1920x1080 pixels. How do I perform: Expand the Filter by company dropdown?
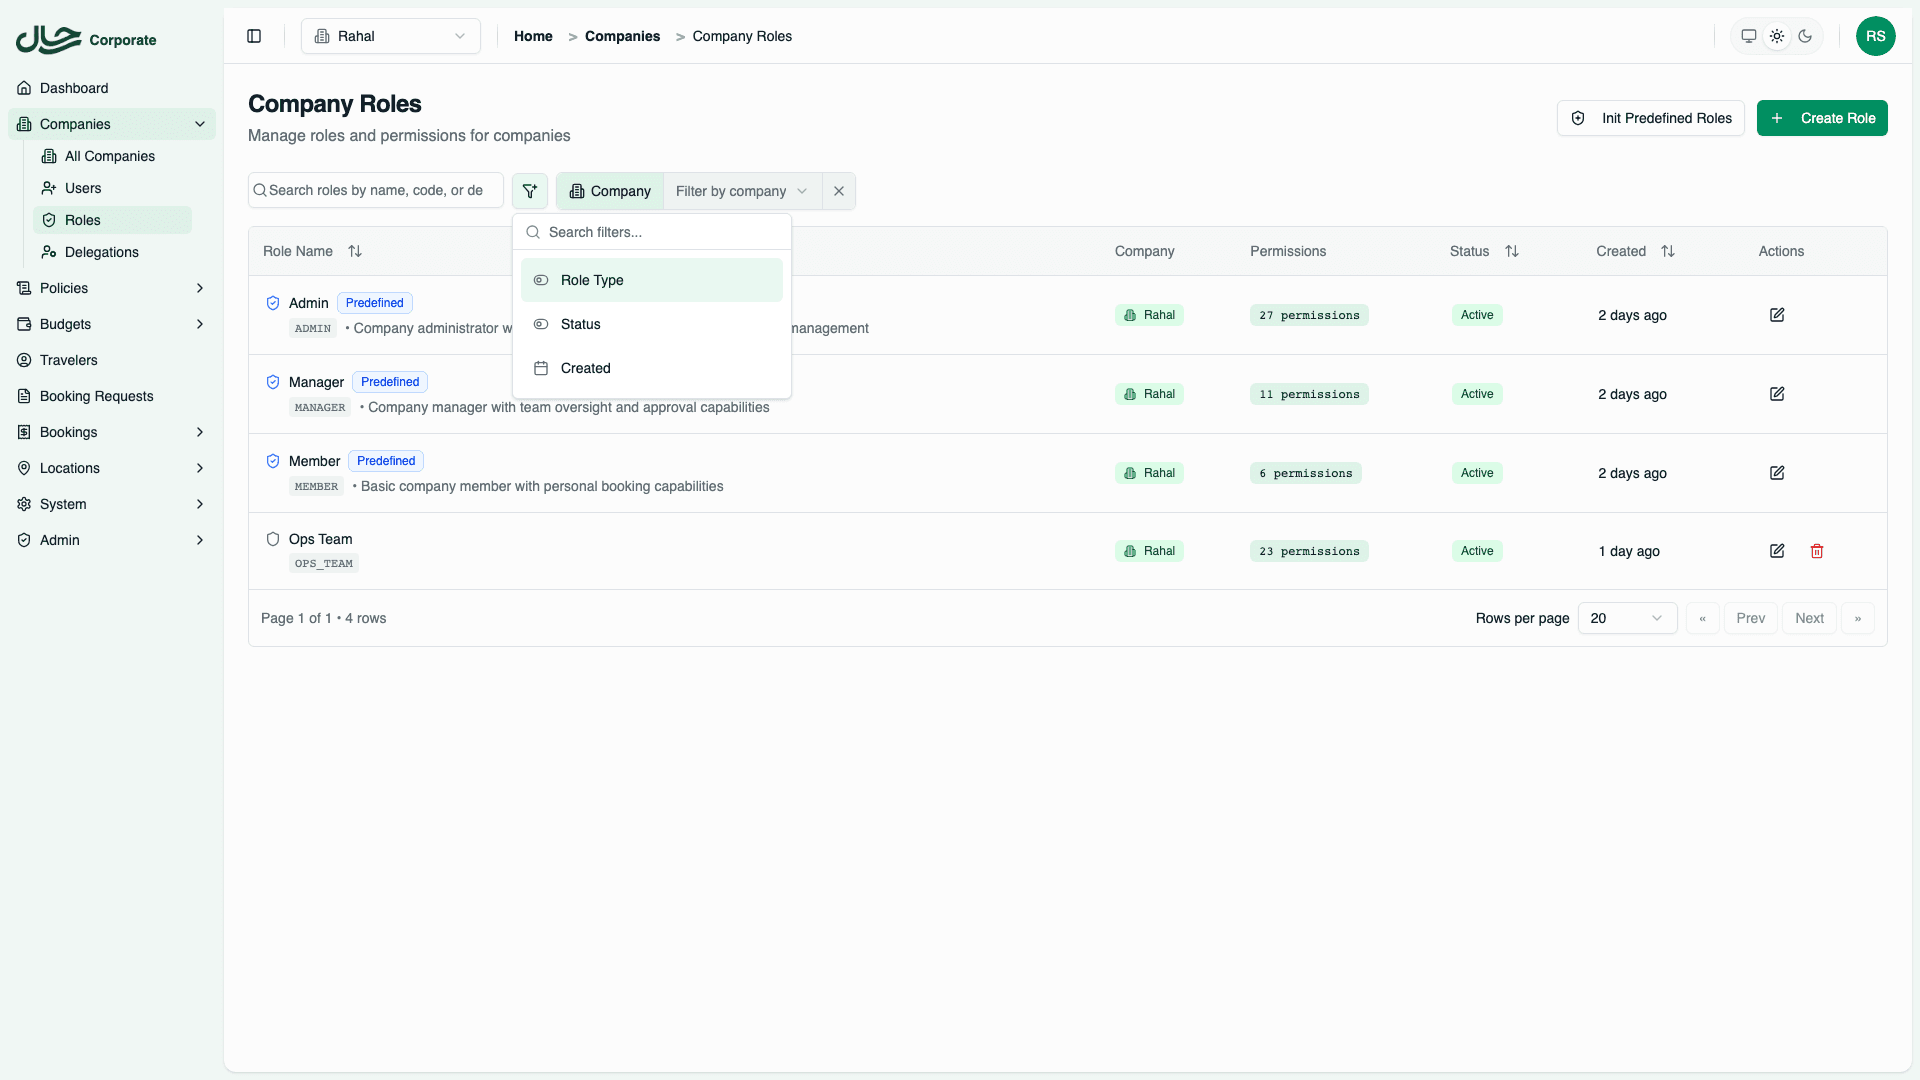pyautogui.click(x=740, y=191)
